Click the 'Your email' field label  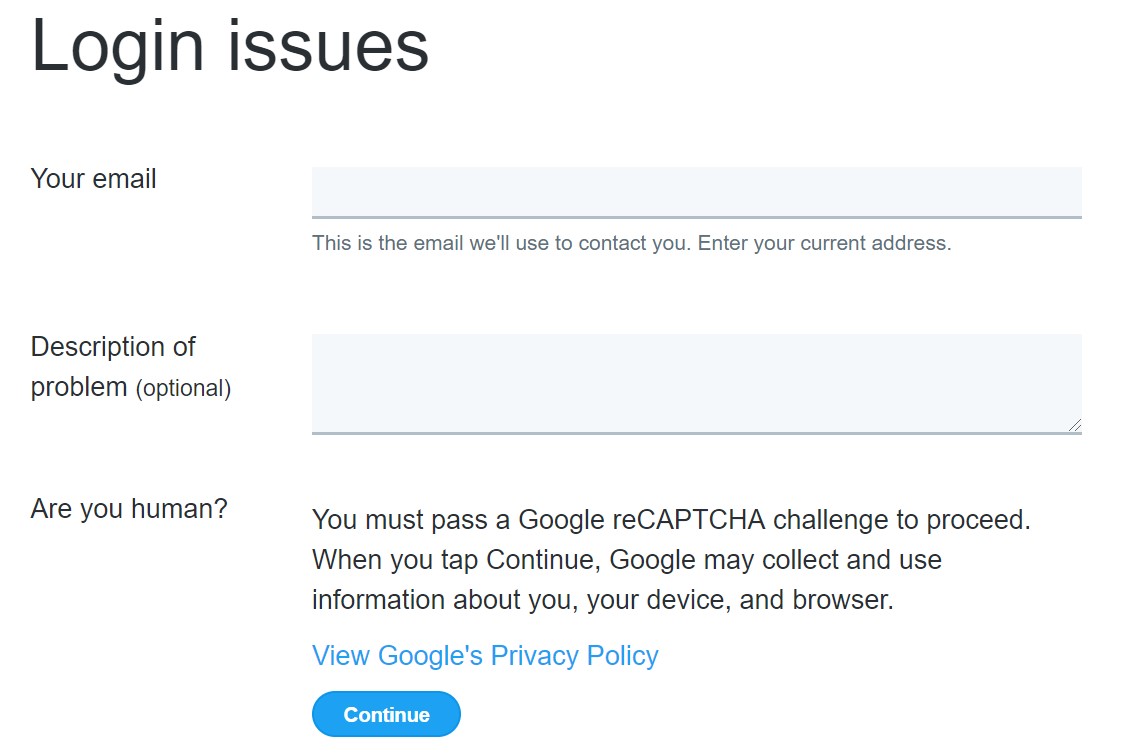point(93,179)
